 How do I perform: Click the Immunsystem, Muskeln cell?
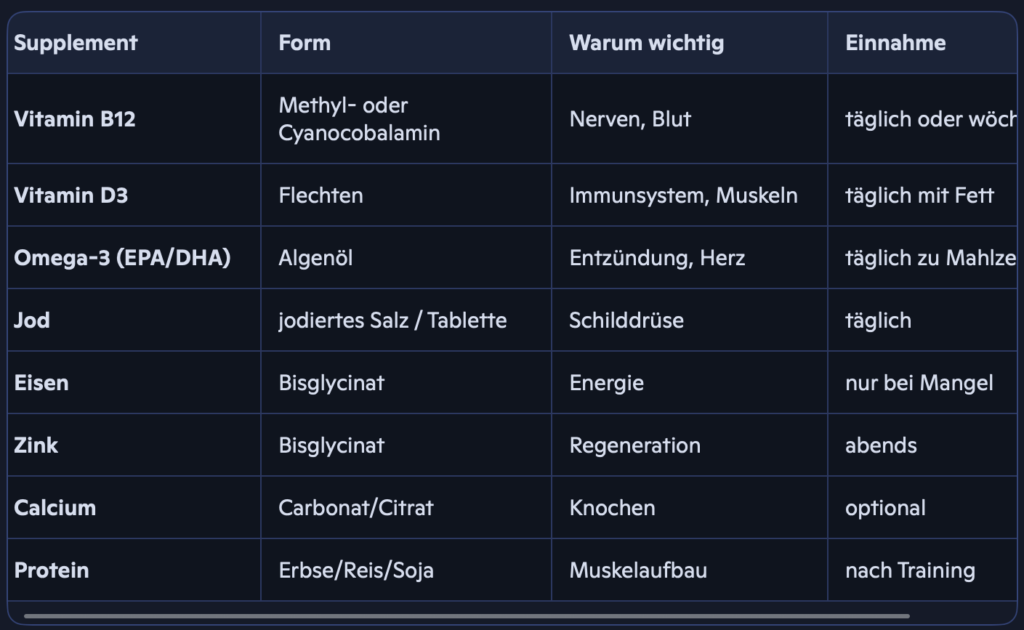683,195
